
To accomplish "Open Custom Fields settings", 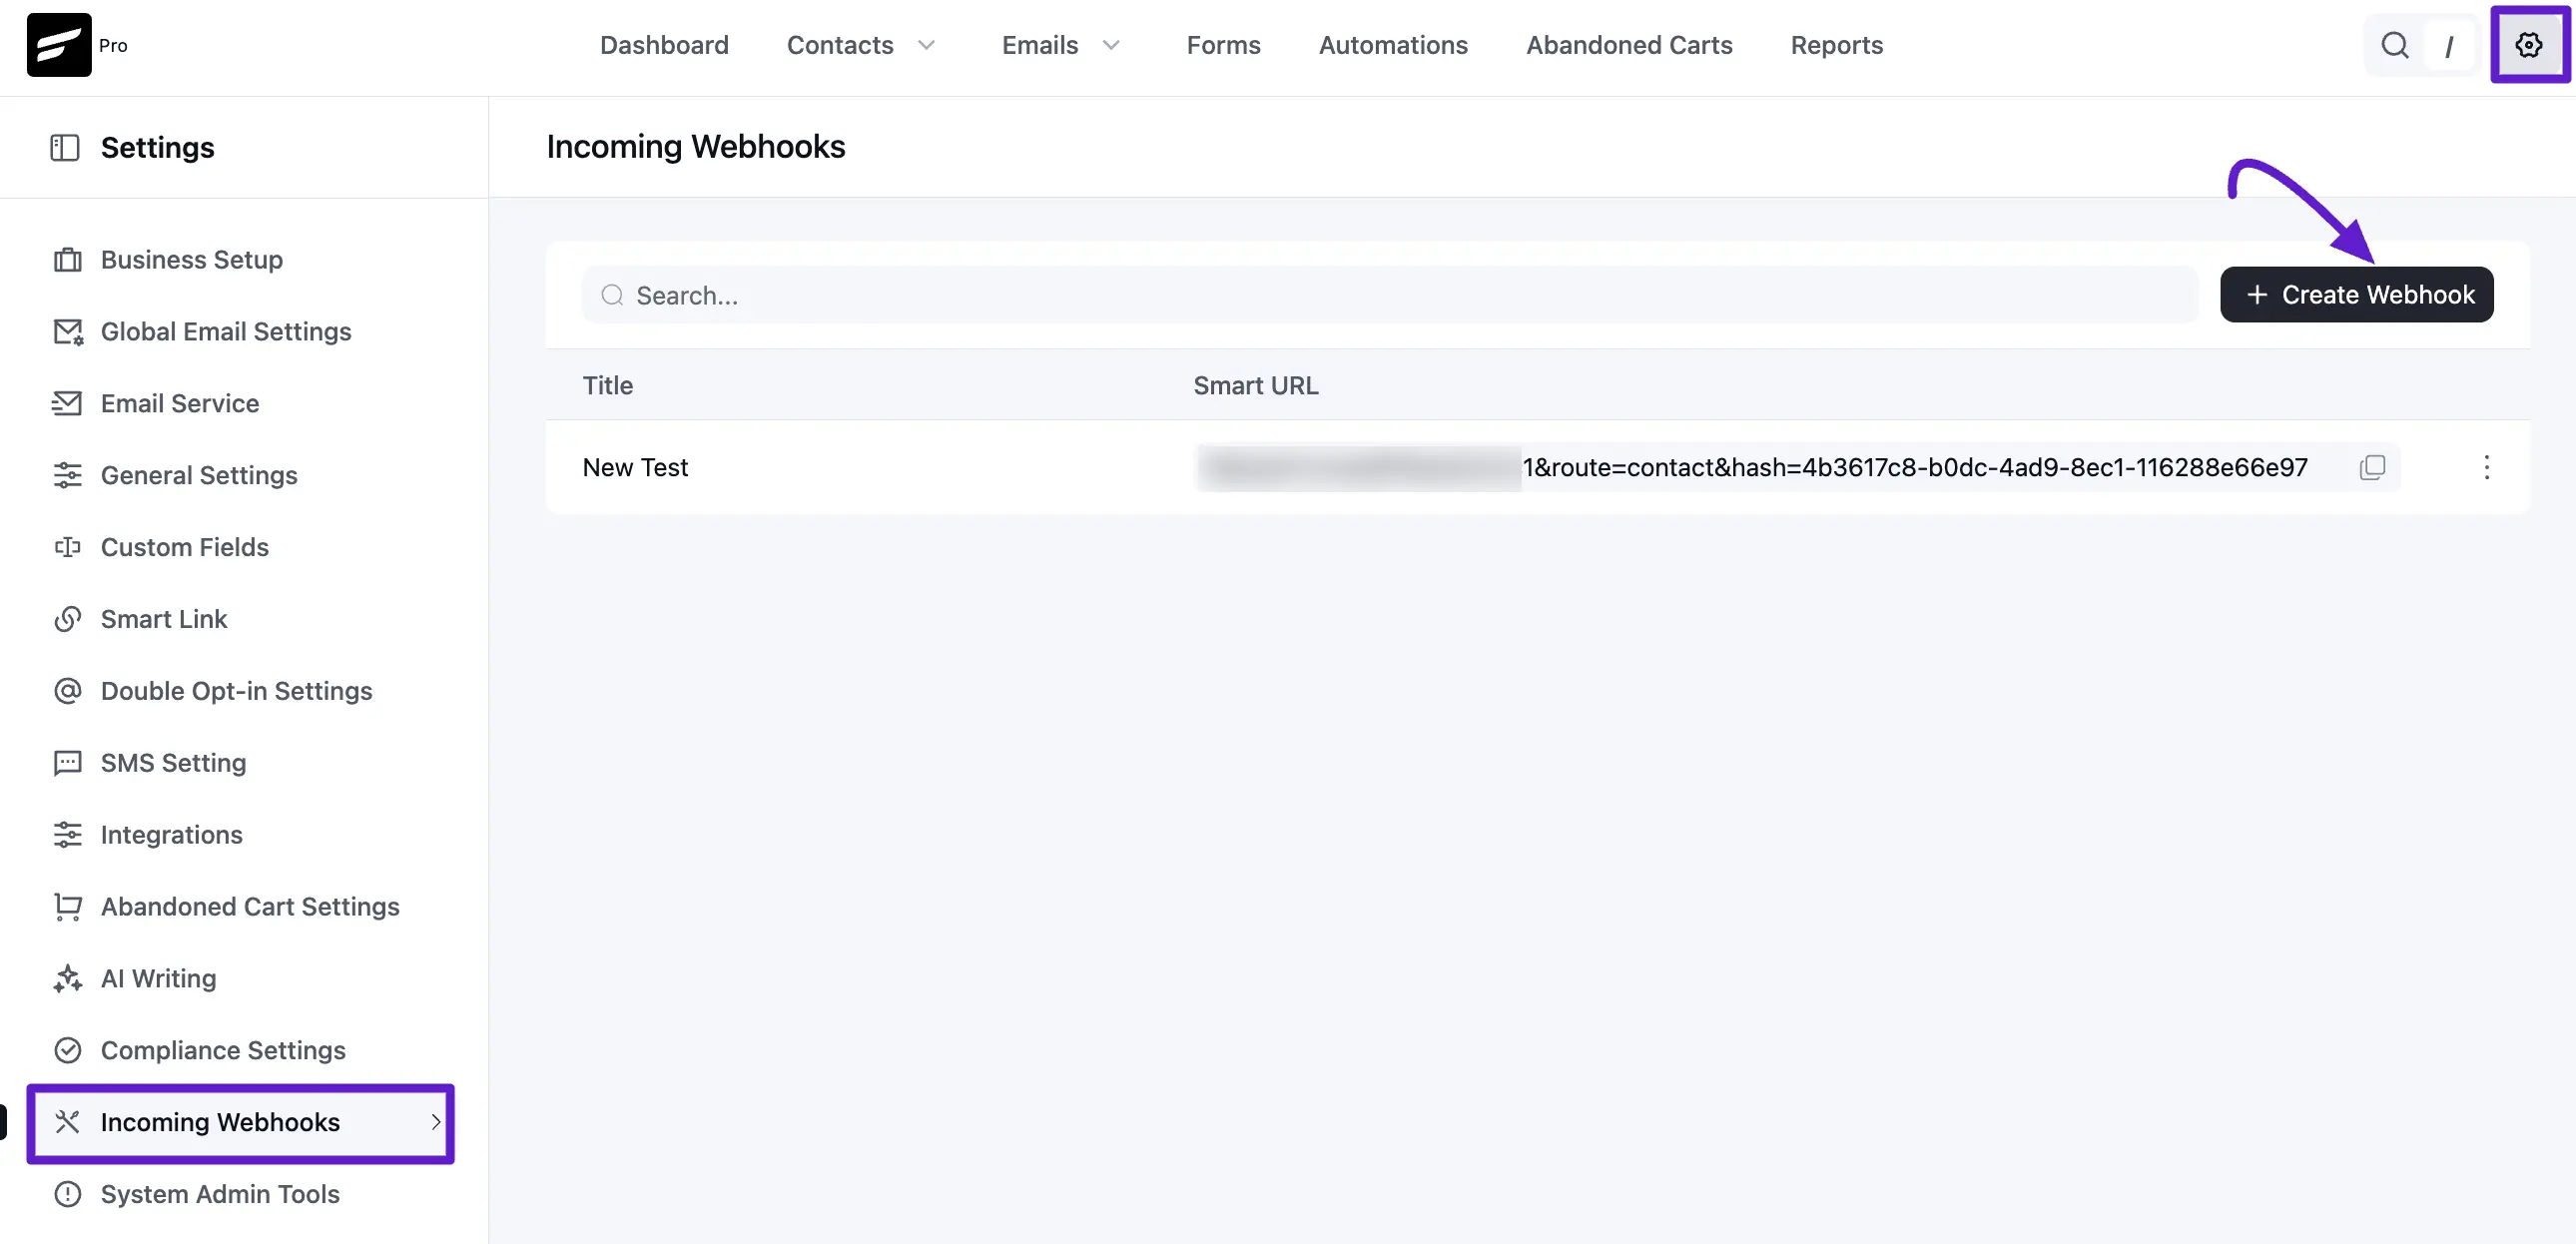I will tap(185, 547).
